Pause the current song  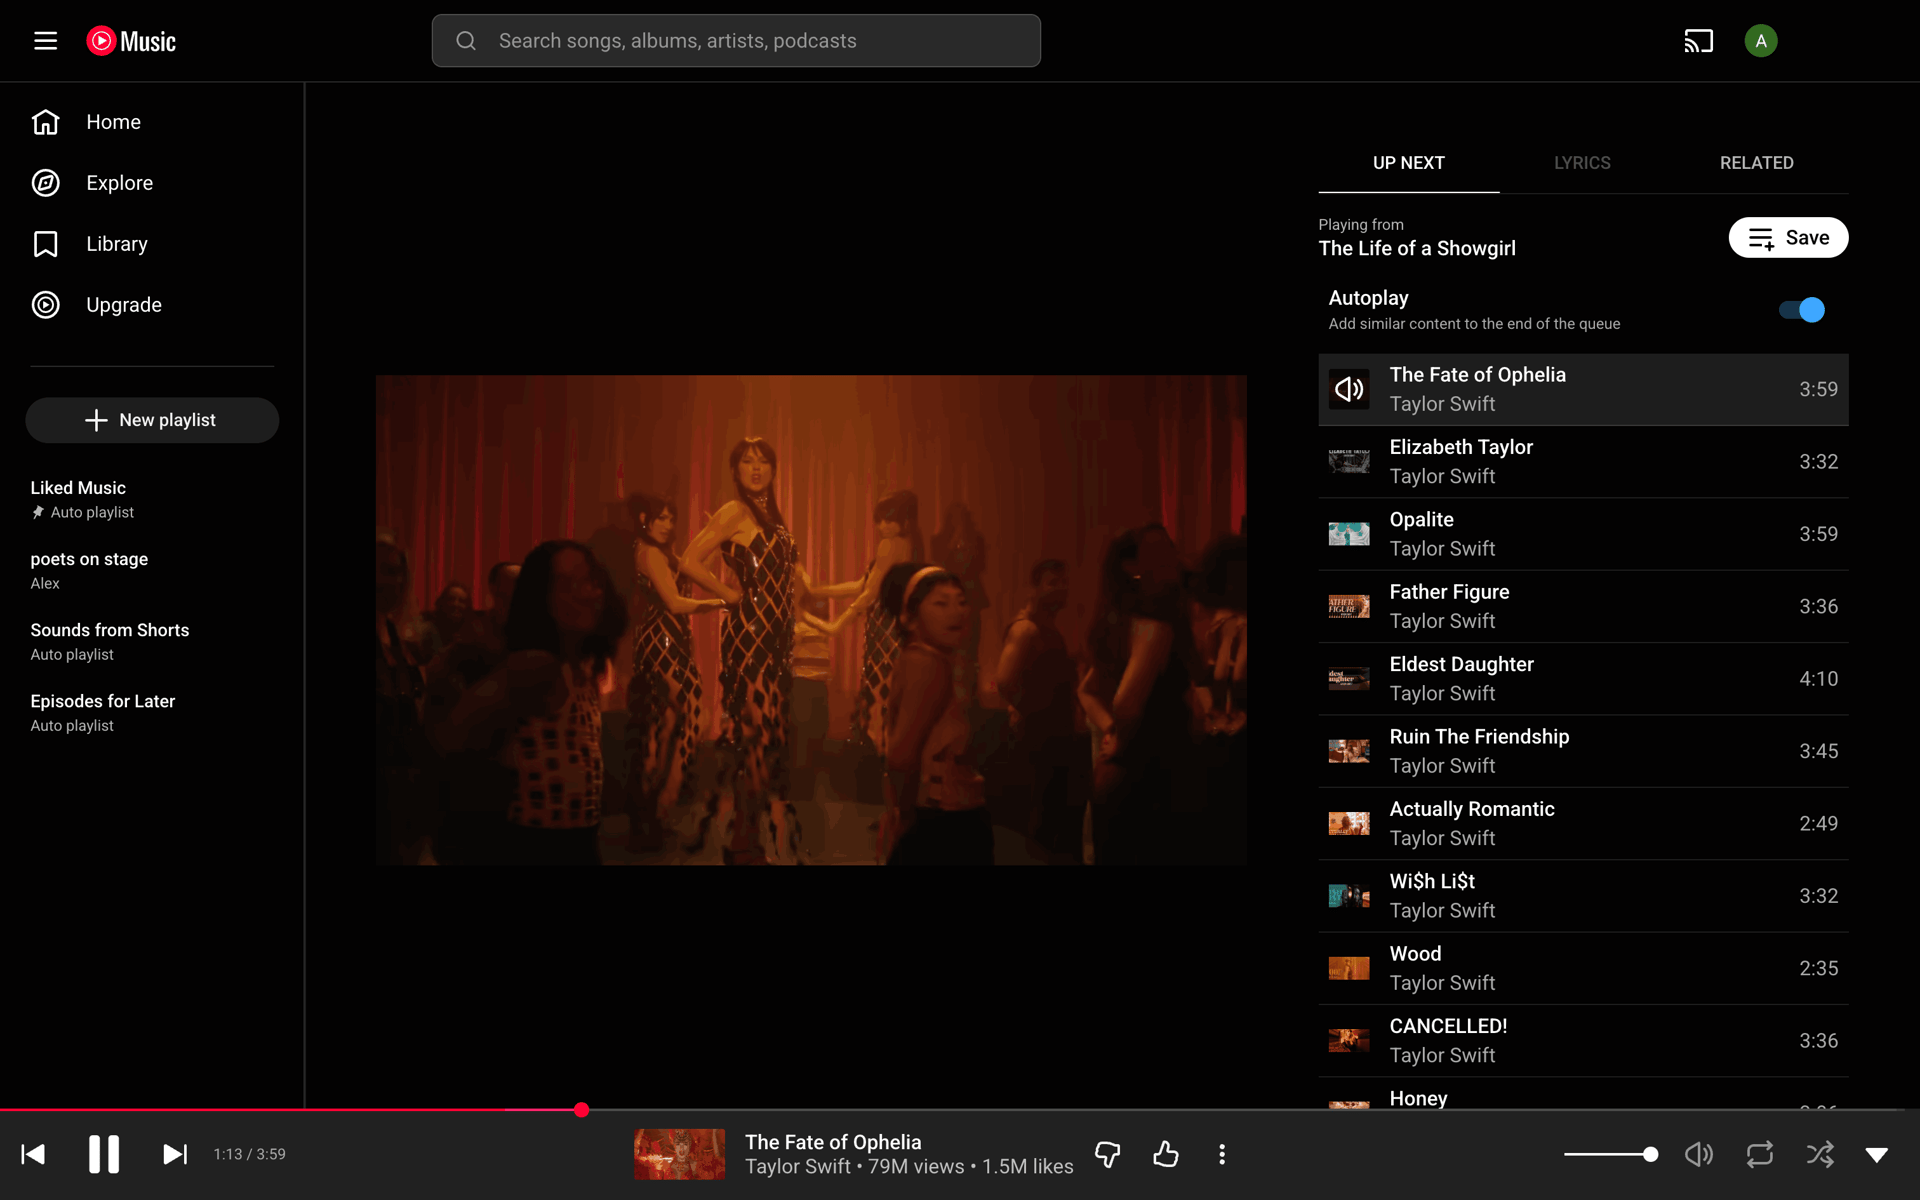point(104,1154)
